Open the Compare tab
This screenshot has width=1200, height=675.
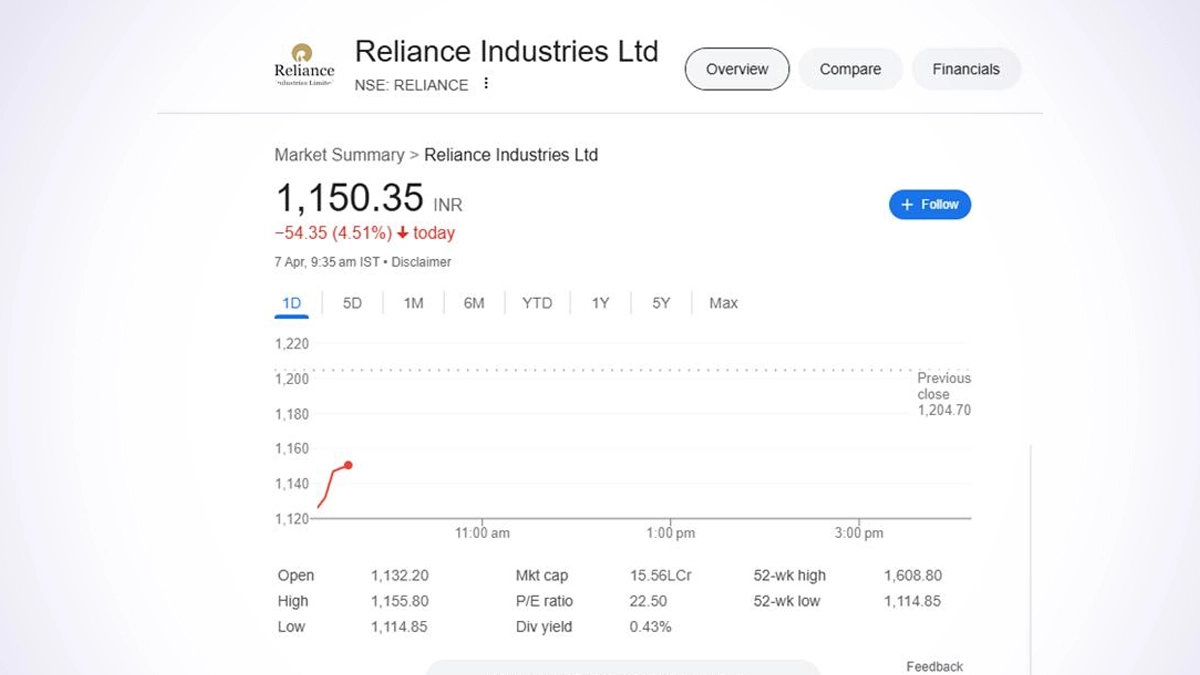(x=850, y=69)
